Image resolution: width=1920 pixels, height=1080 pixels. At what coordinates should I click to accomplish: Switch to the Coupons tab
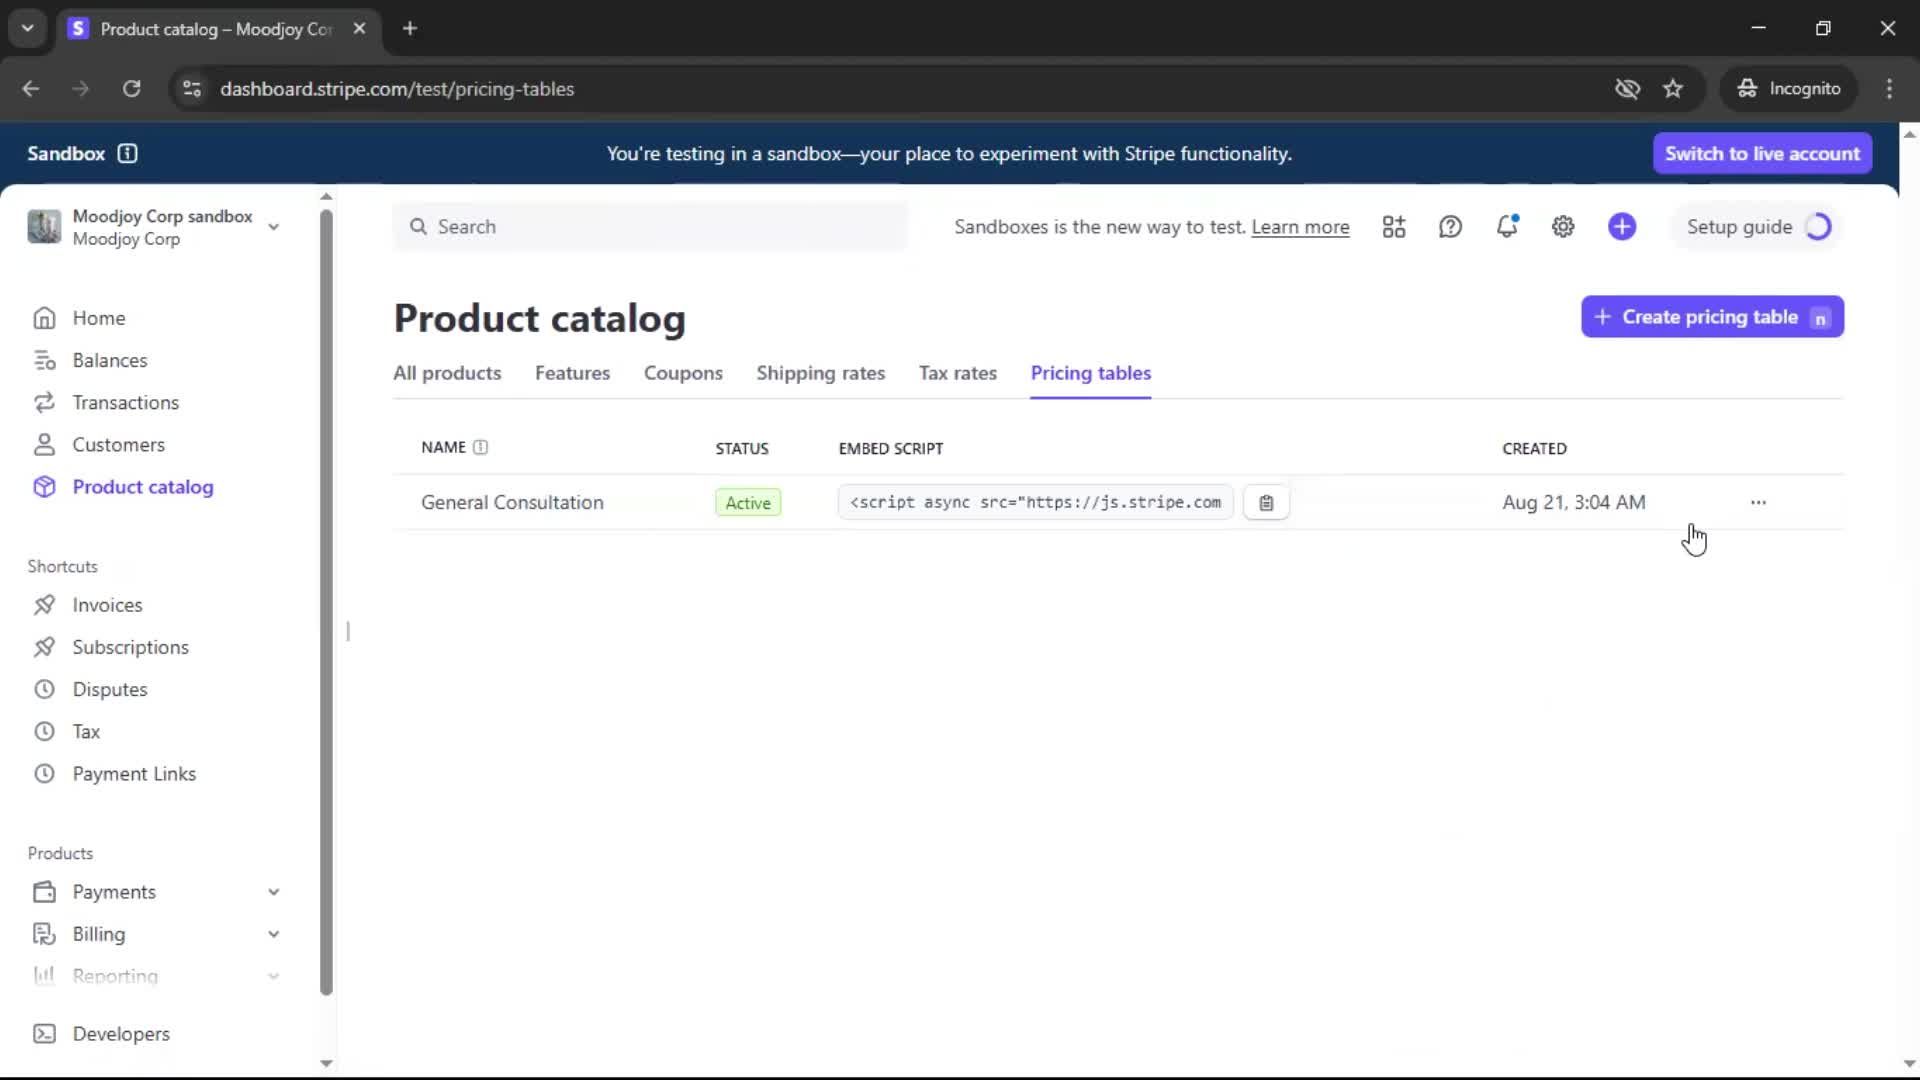tap(683, 373)
